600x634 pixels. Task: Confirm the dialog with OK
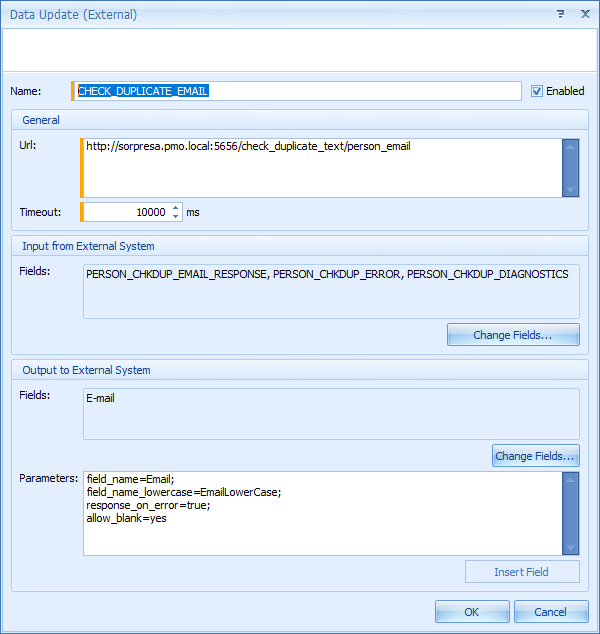coord(471,612)
